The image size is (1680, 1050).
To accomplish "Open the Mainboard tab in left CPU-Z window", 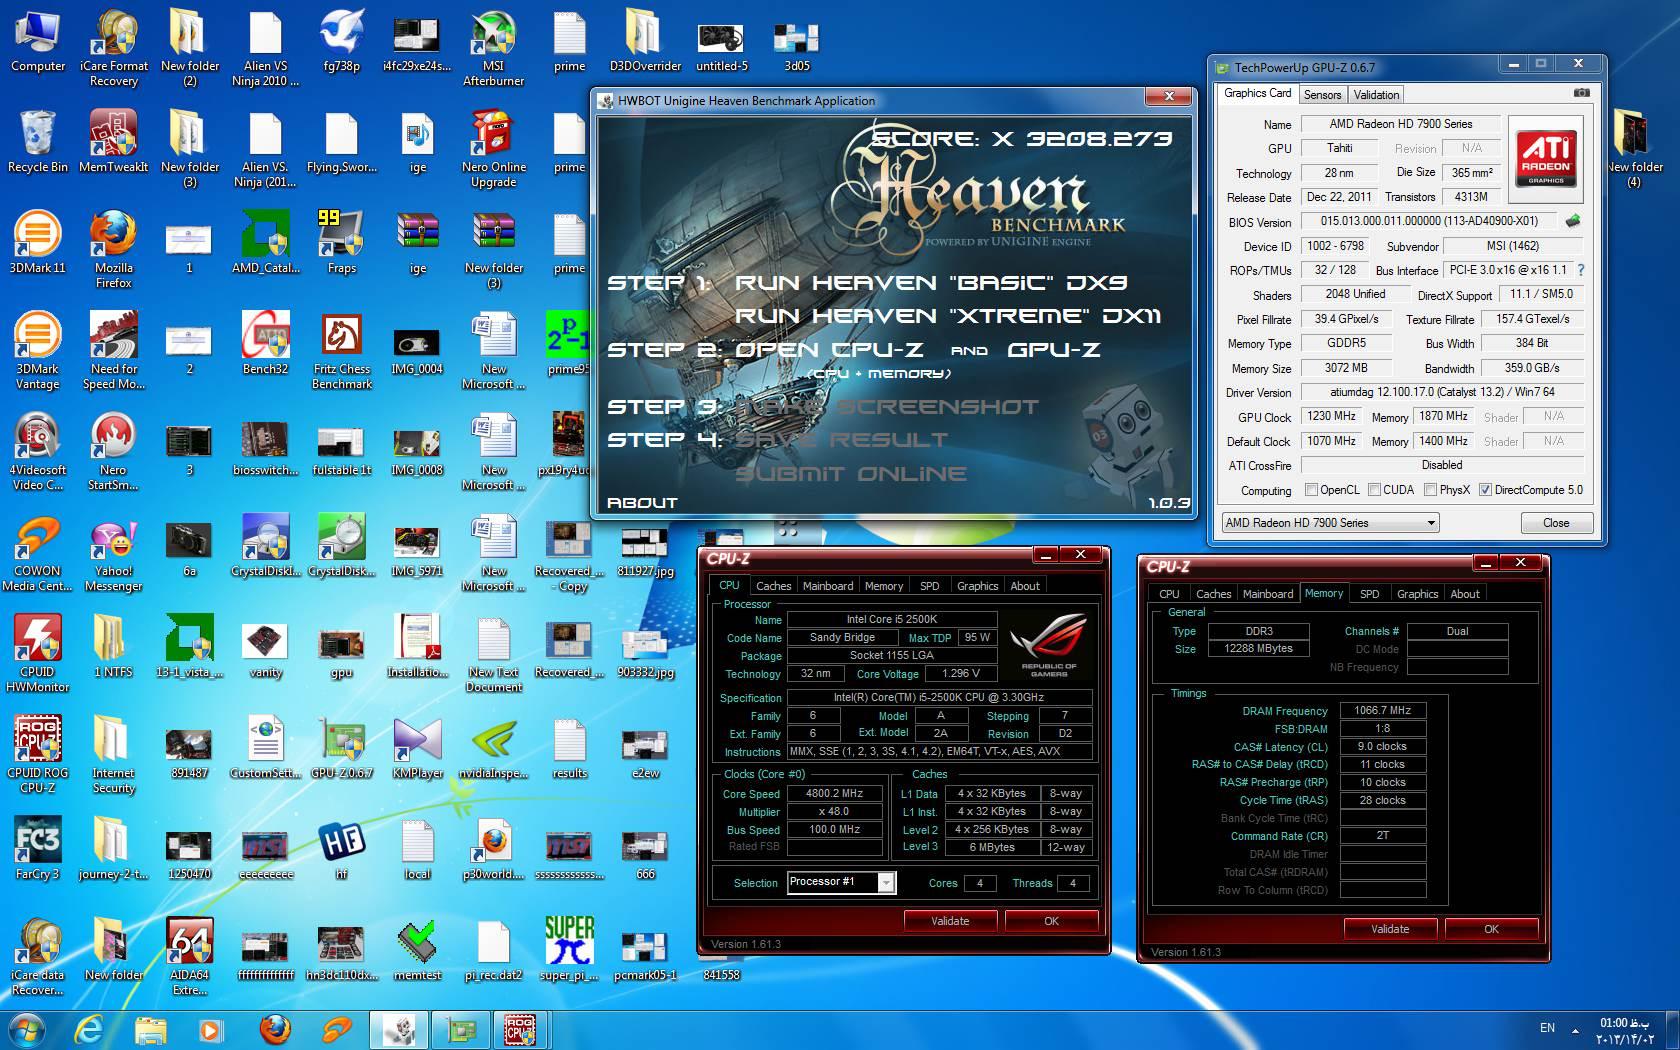I will click(828, 586).
